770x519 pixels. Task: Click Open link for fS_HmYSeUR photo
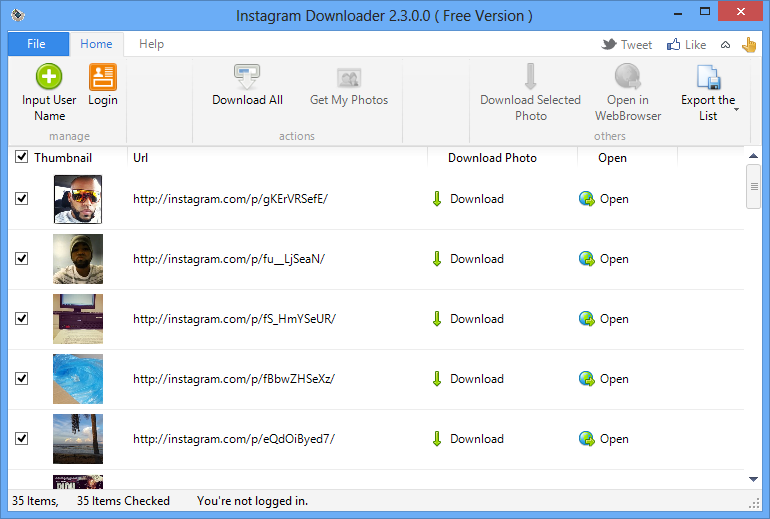tap(614, 319)
